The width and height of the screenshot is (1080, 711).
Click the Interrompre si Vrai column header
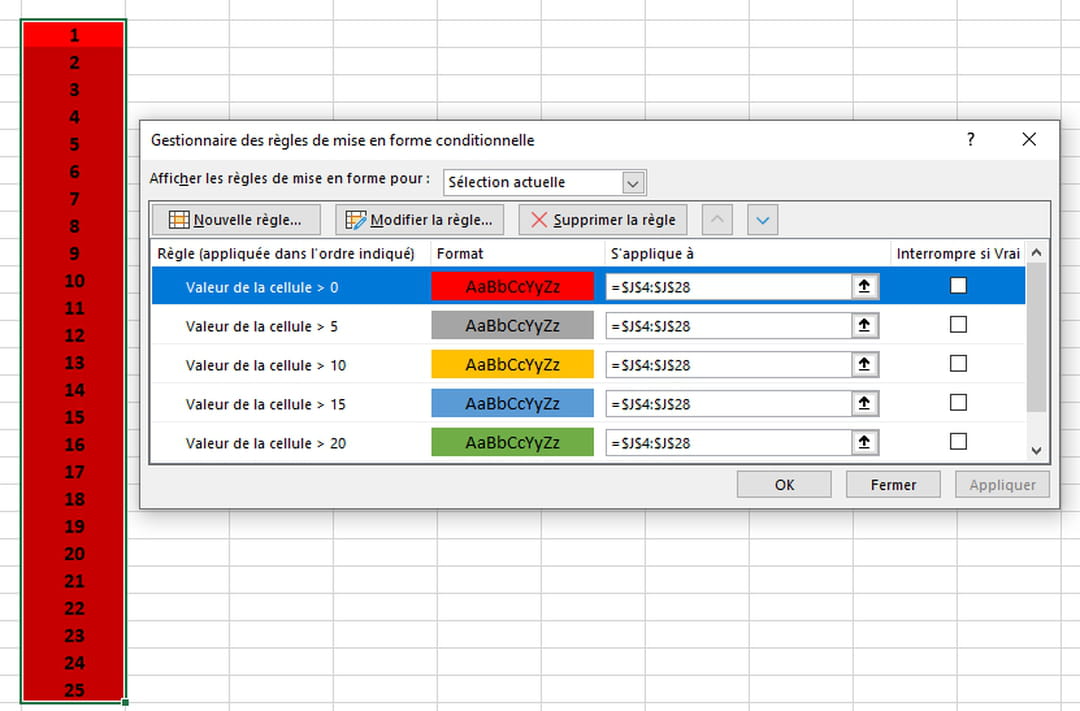point(957,254)
